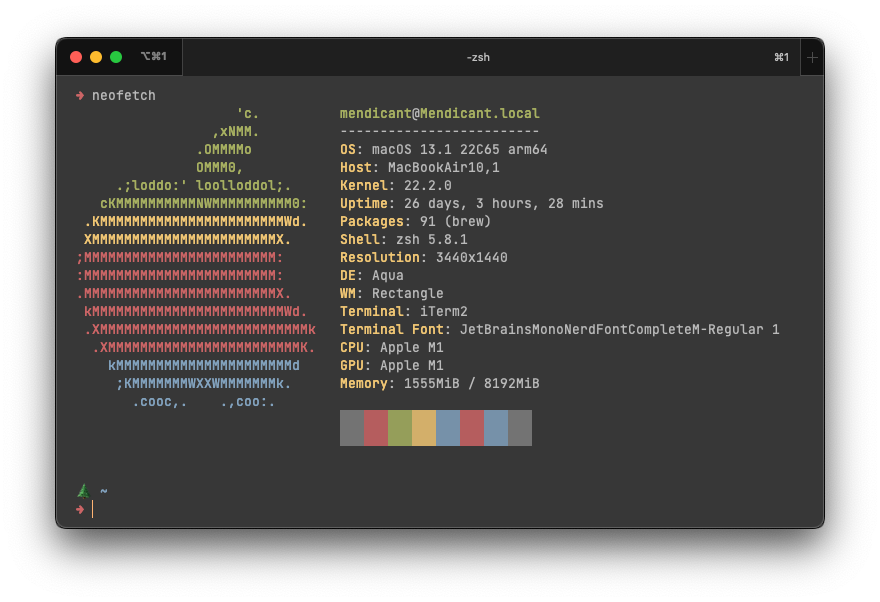
Task: Minimize via the yellow traffic light button
Action: pos(95,57)
